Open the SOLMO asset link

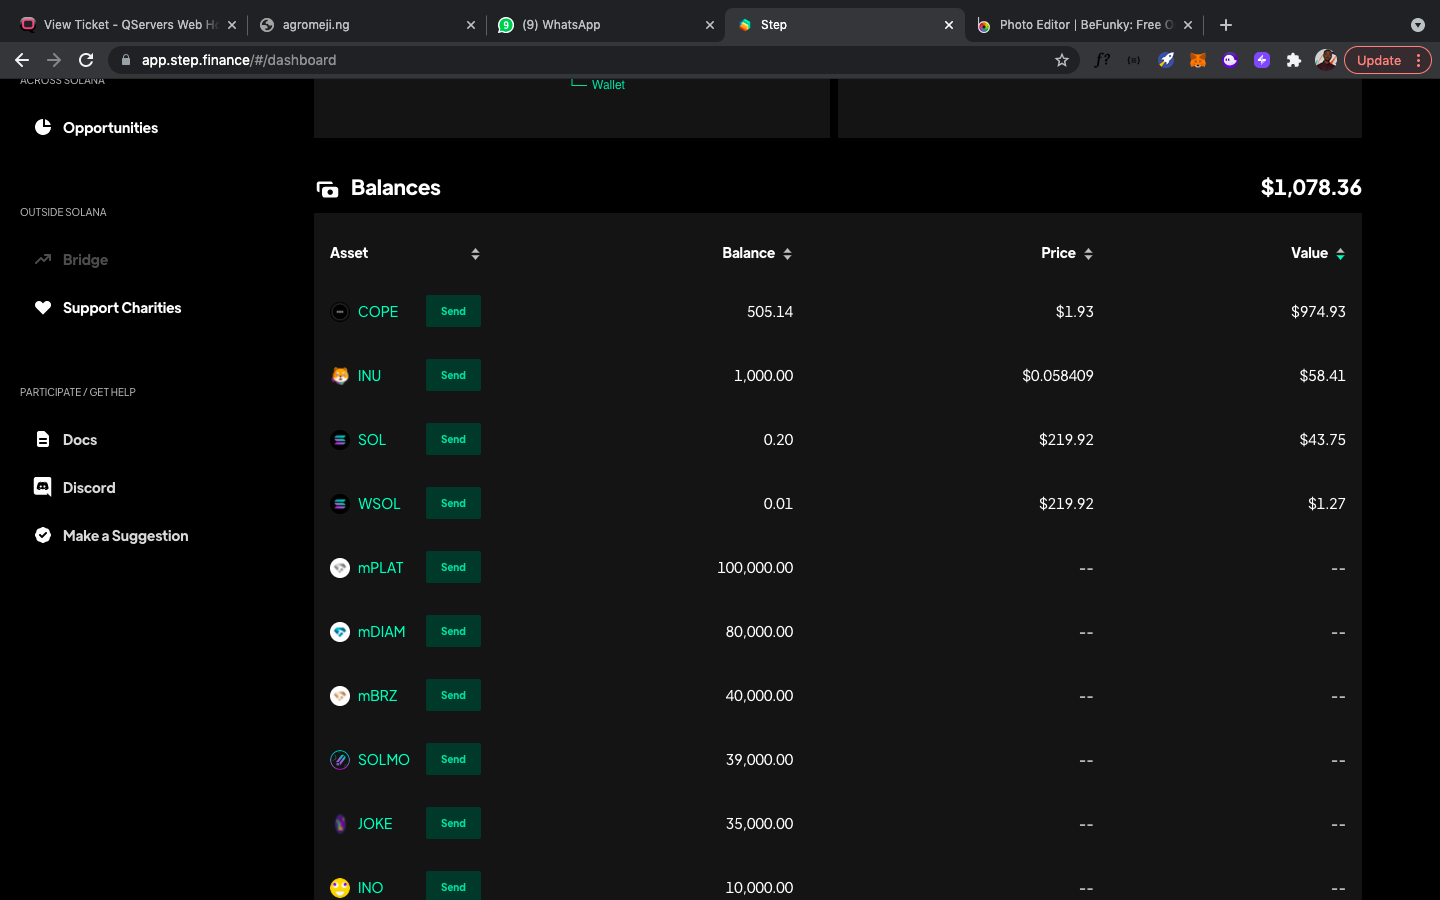click(384, 760)
